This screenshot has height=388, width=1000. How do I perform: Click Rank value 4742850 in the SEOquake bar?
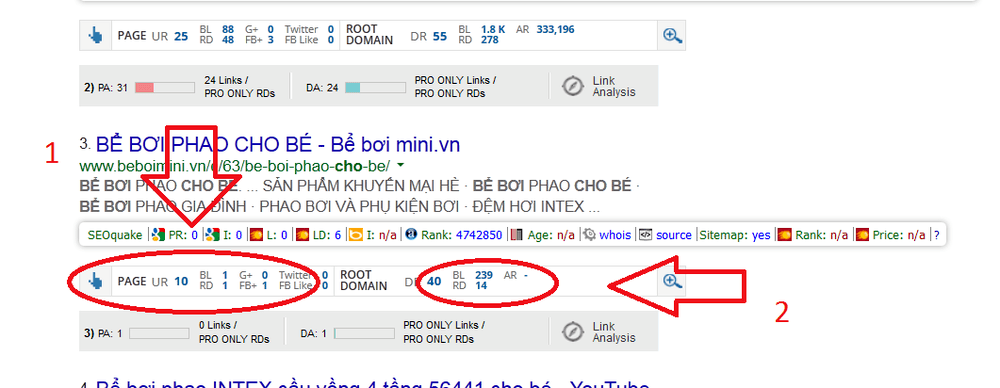[x=479, y=235]
